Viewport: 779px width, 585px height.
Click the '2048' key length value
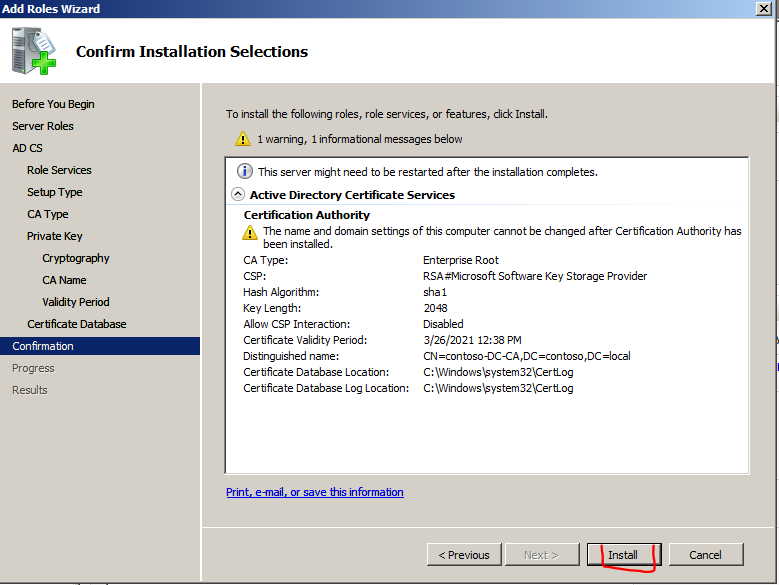tap(435, 308)
